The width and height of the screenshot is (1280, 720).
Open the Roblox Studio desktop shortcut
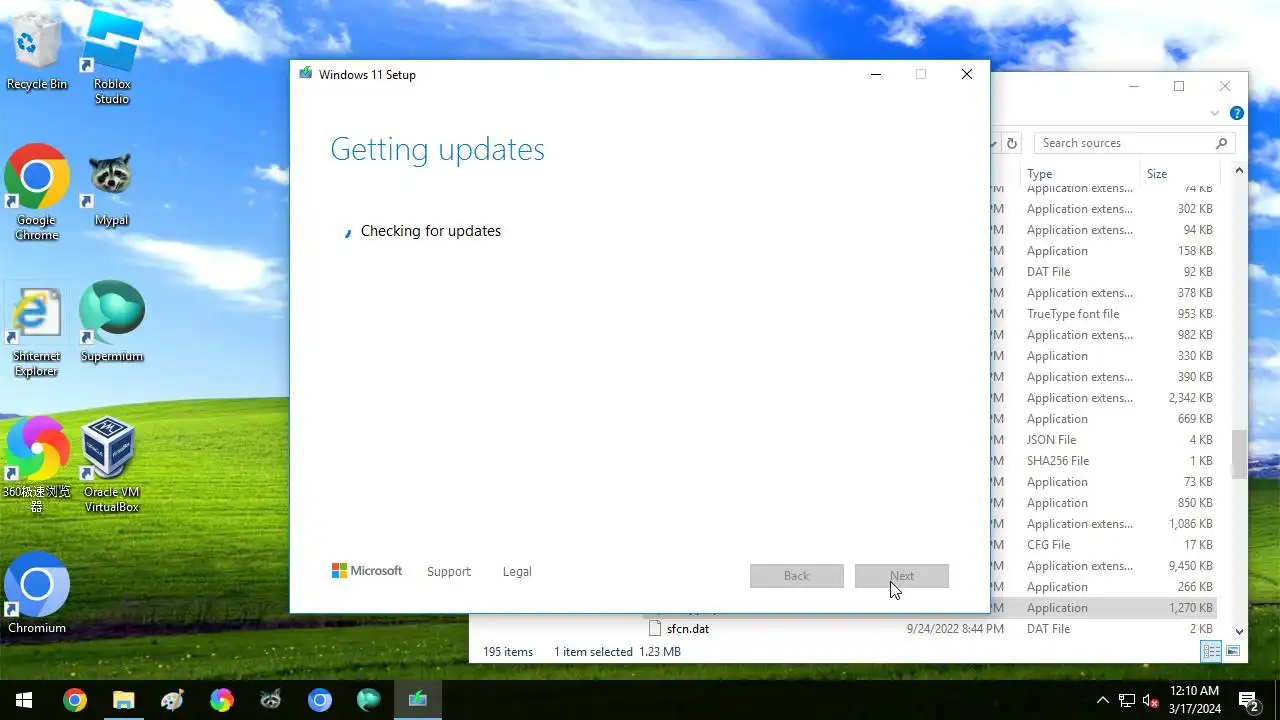coord(112,56)
